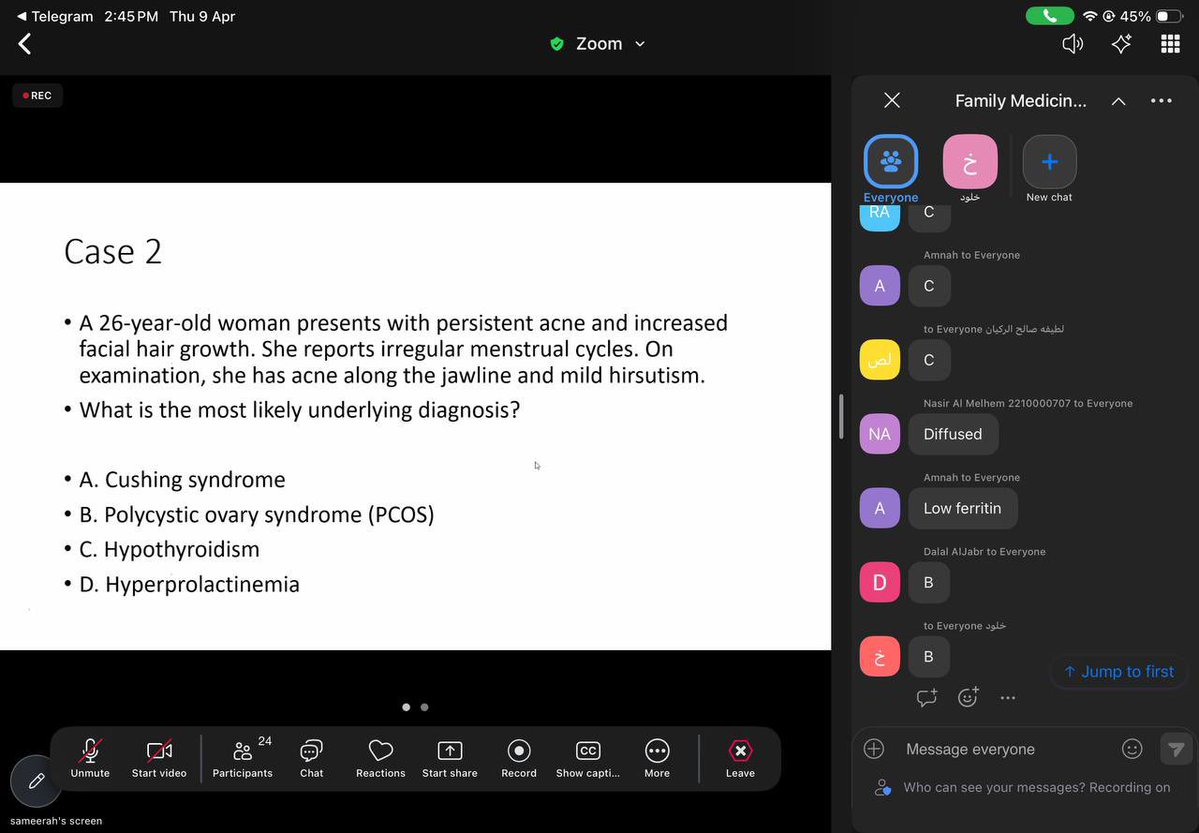Viewport: 1199px width, 833px height.
Task: Tap the green active call indicator
Action: pos(1049,15)
